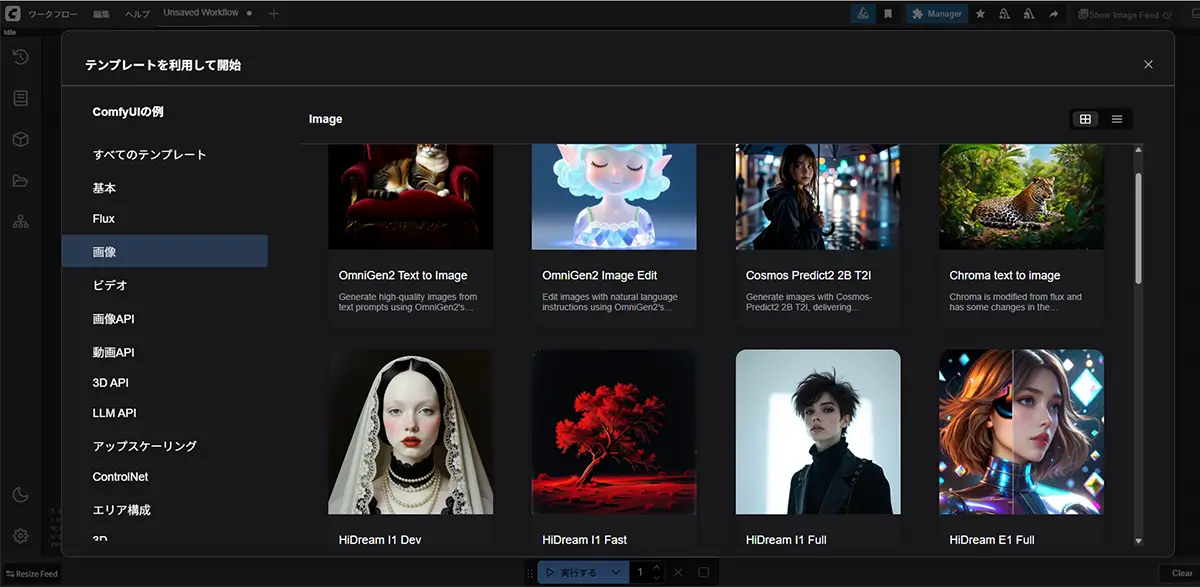Click the ComfyUI logo icon
The height and width of the screenshot is (587, 1200).
tap(13, 14)
